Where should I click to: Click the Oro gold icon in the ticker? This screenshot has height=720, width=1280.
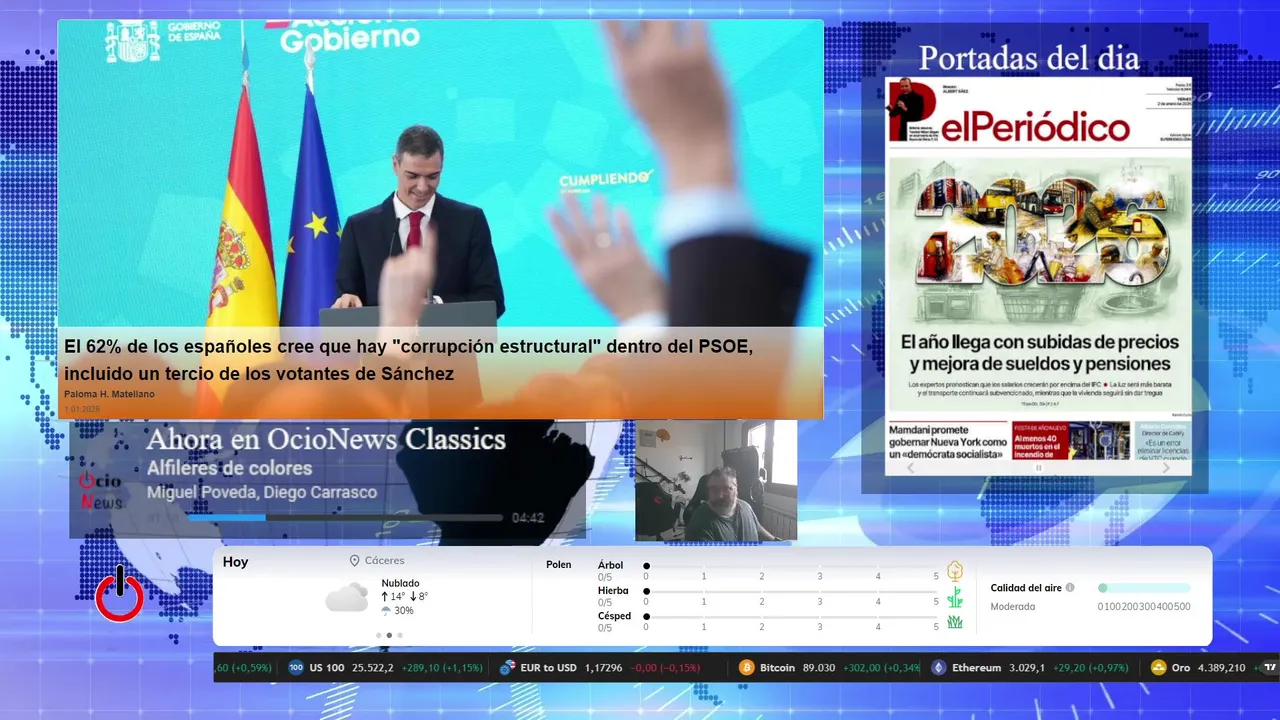(x=1158, y=668)
